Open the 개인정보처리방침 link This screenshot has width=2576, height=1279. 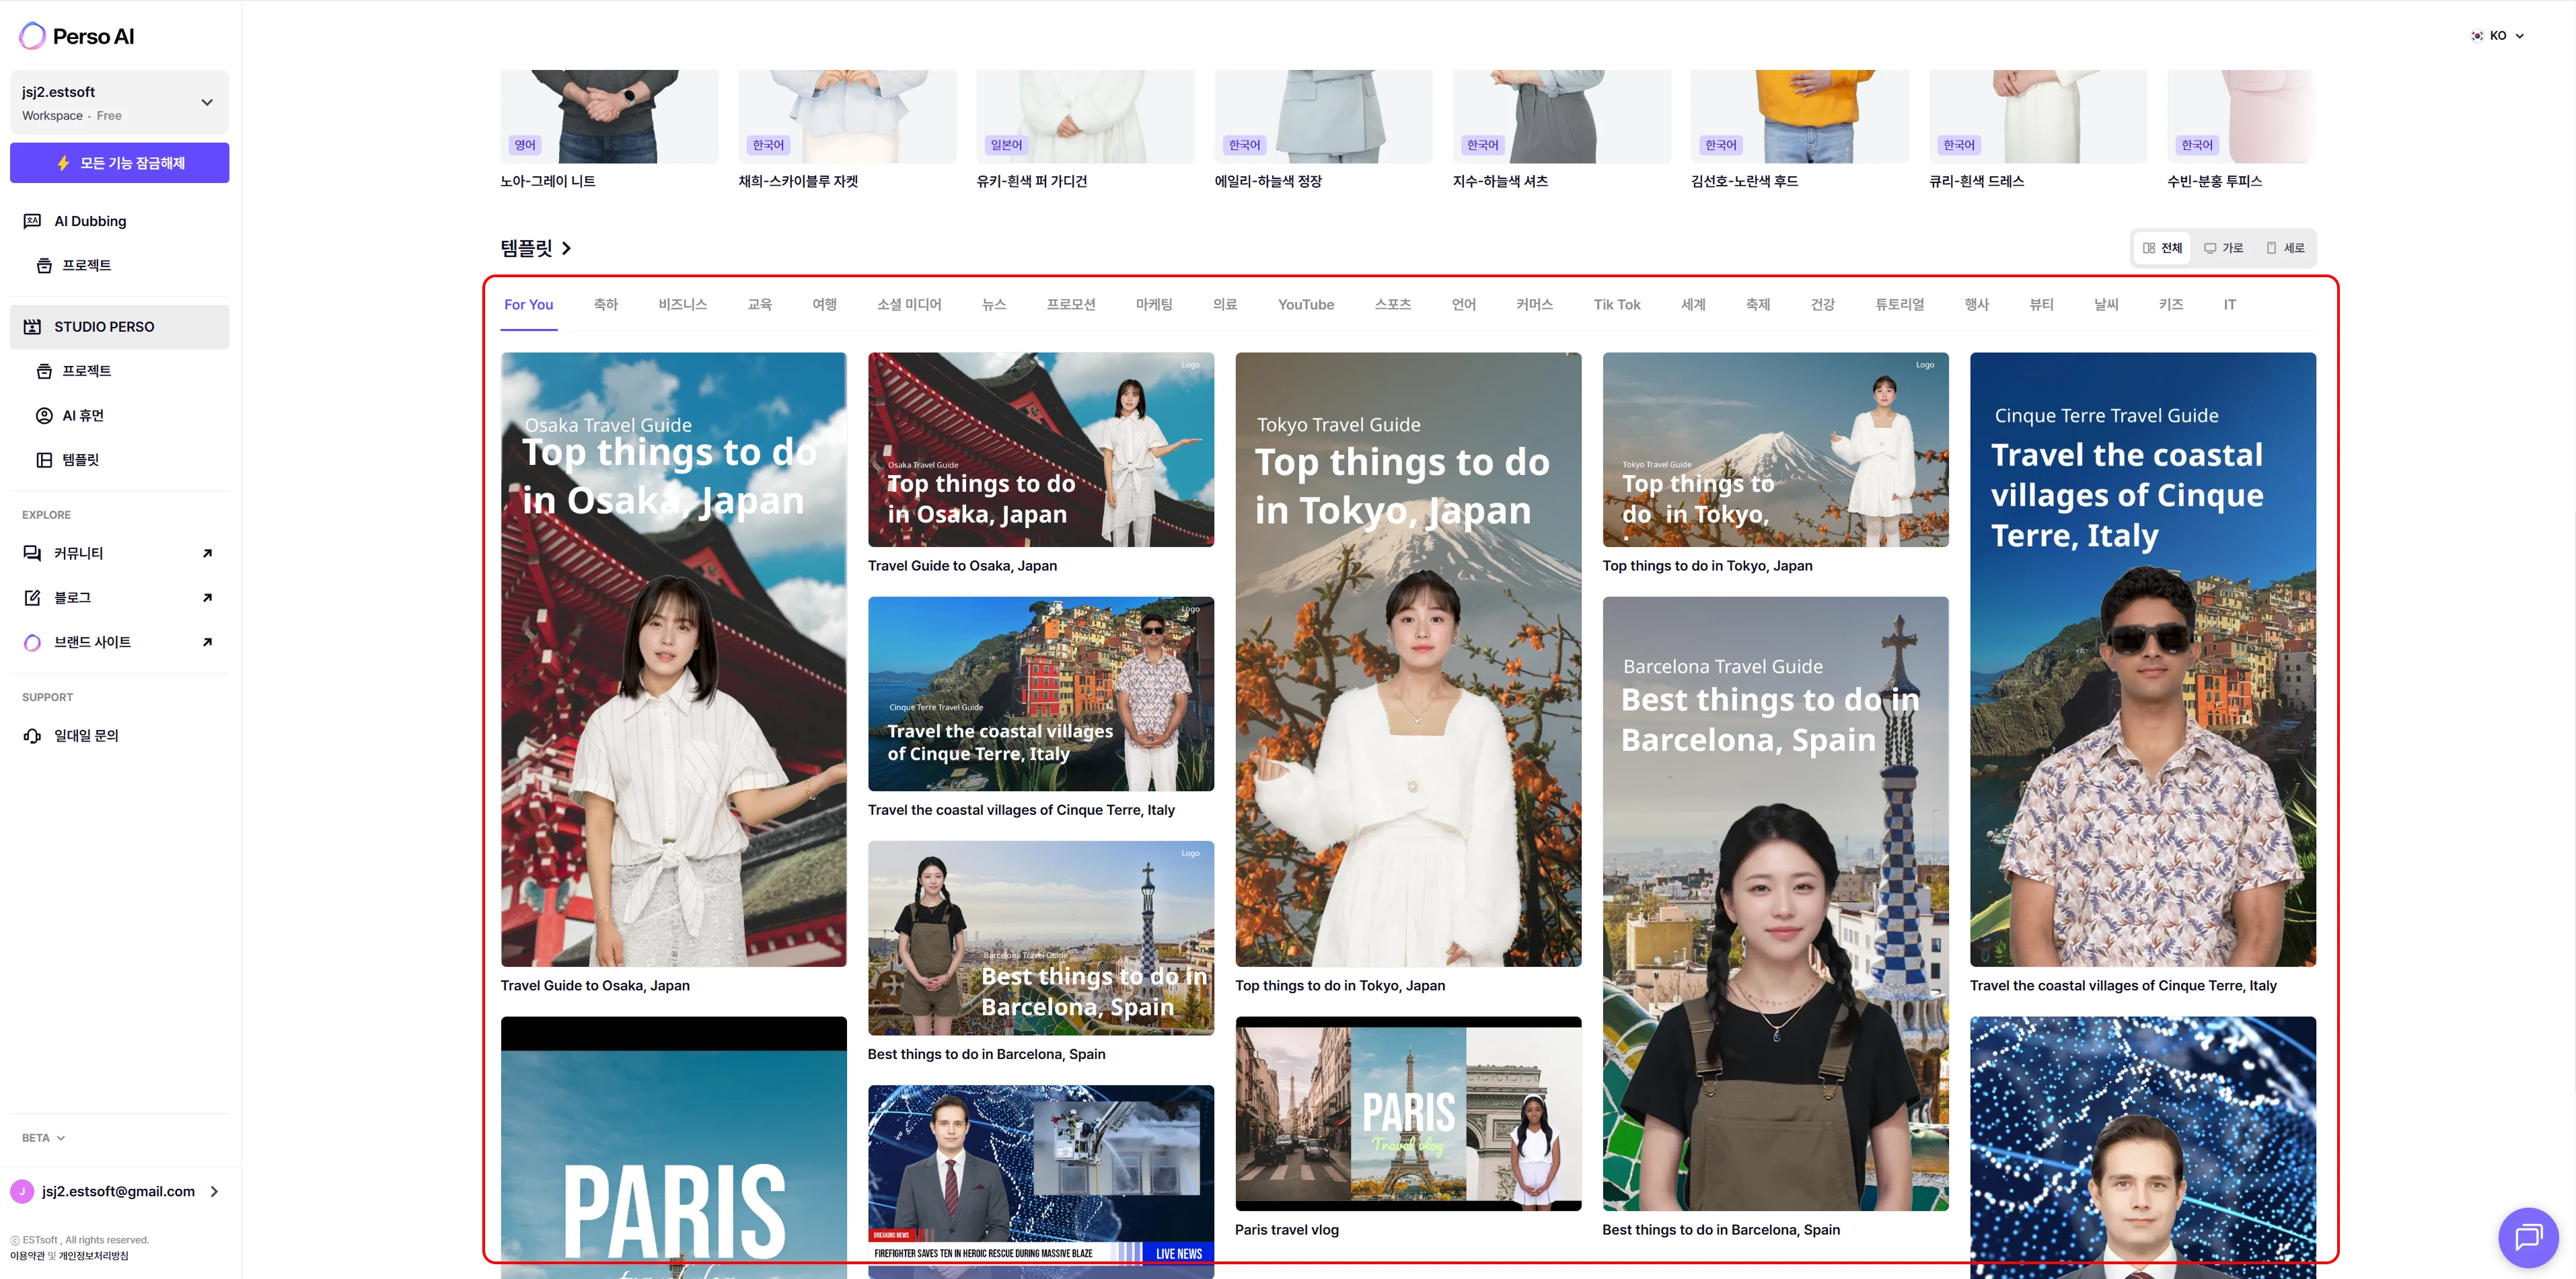click(x=94, y=1256)
